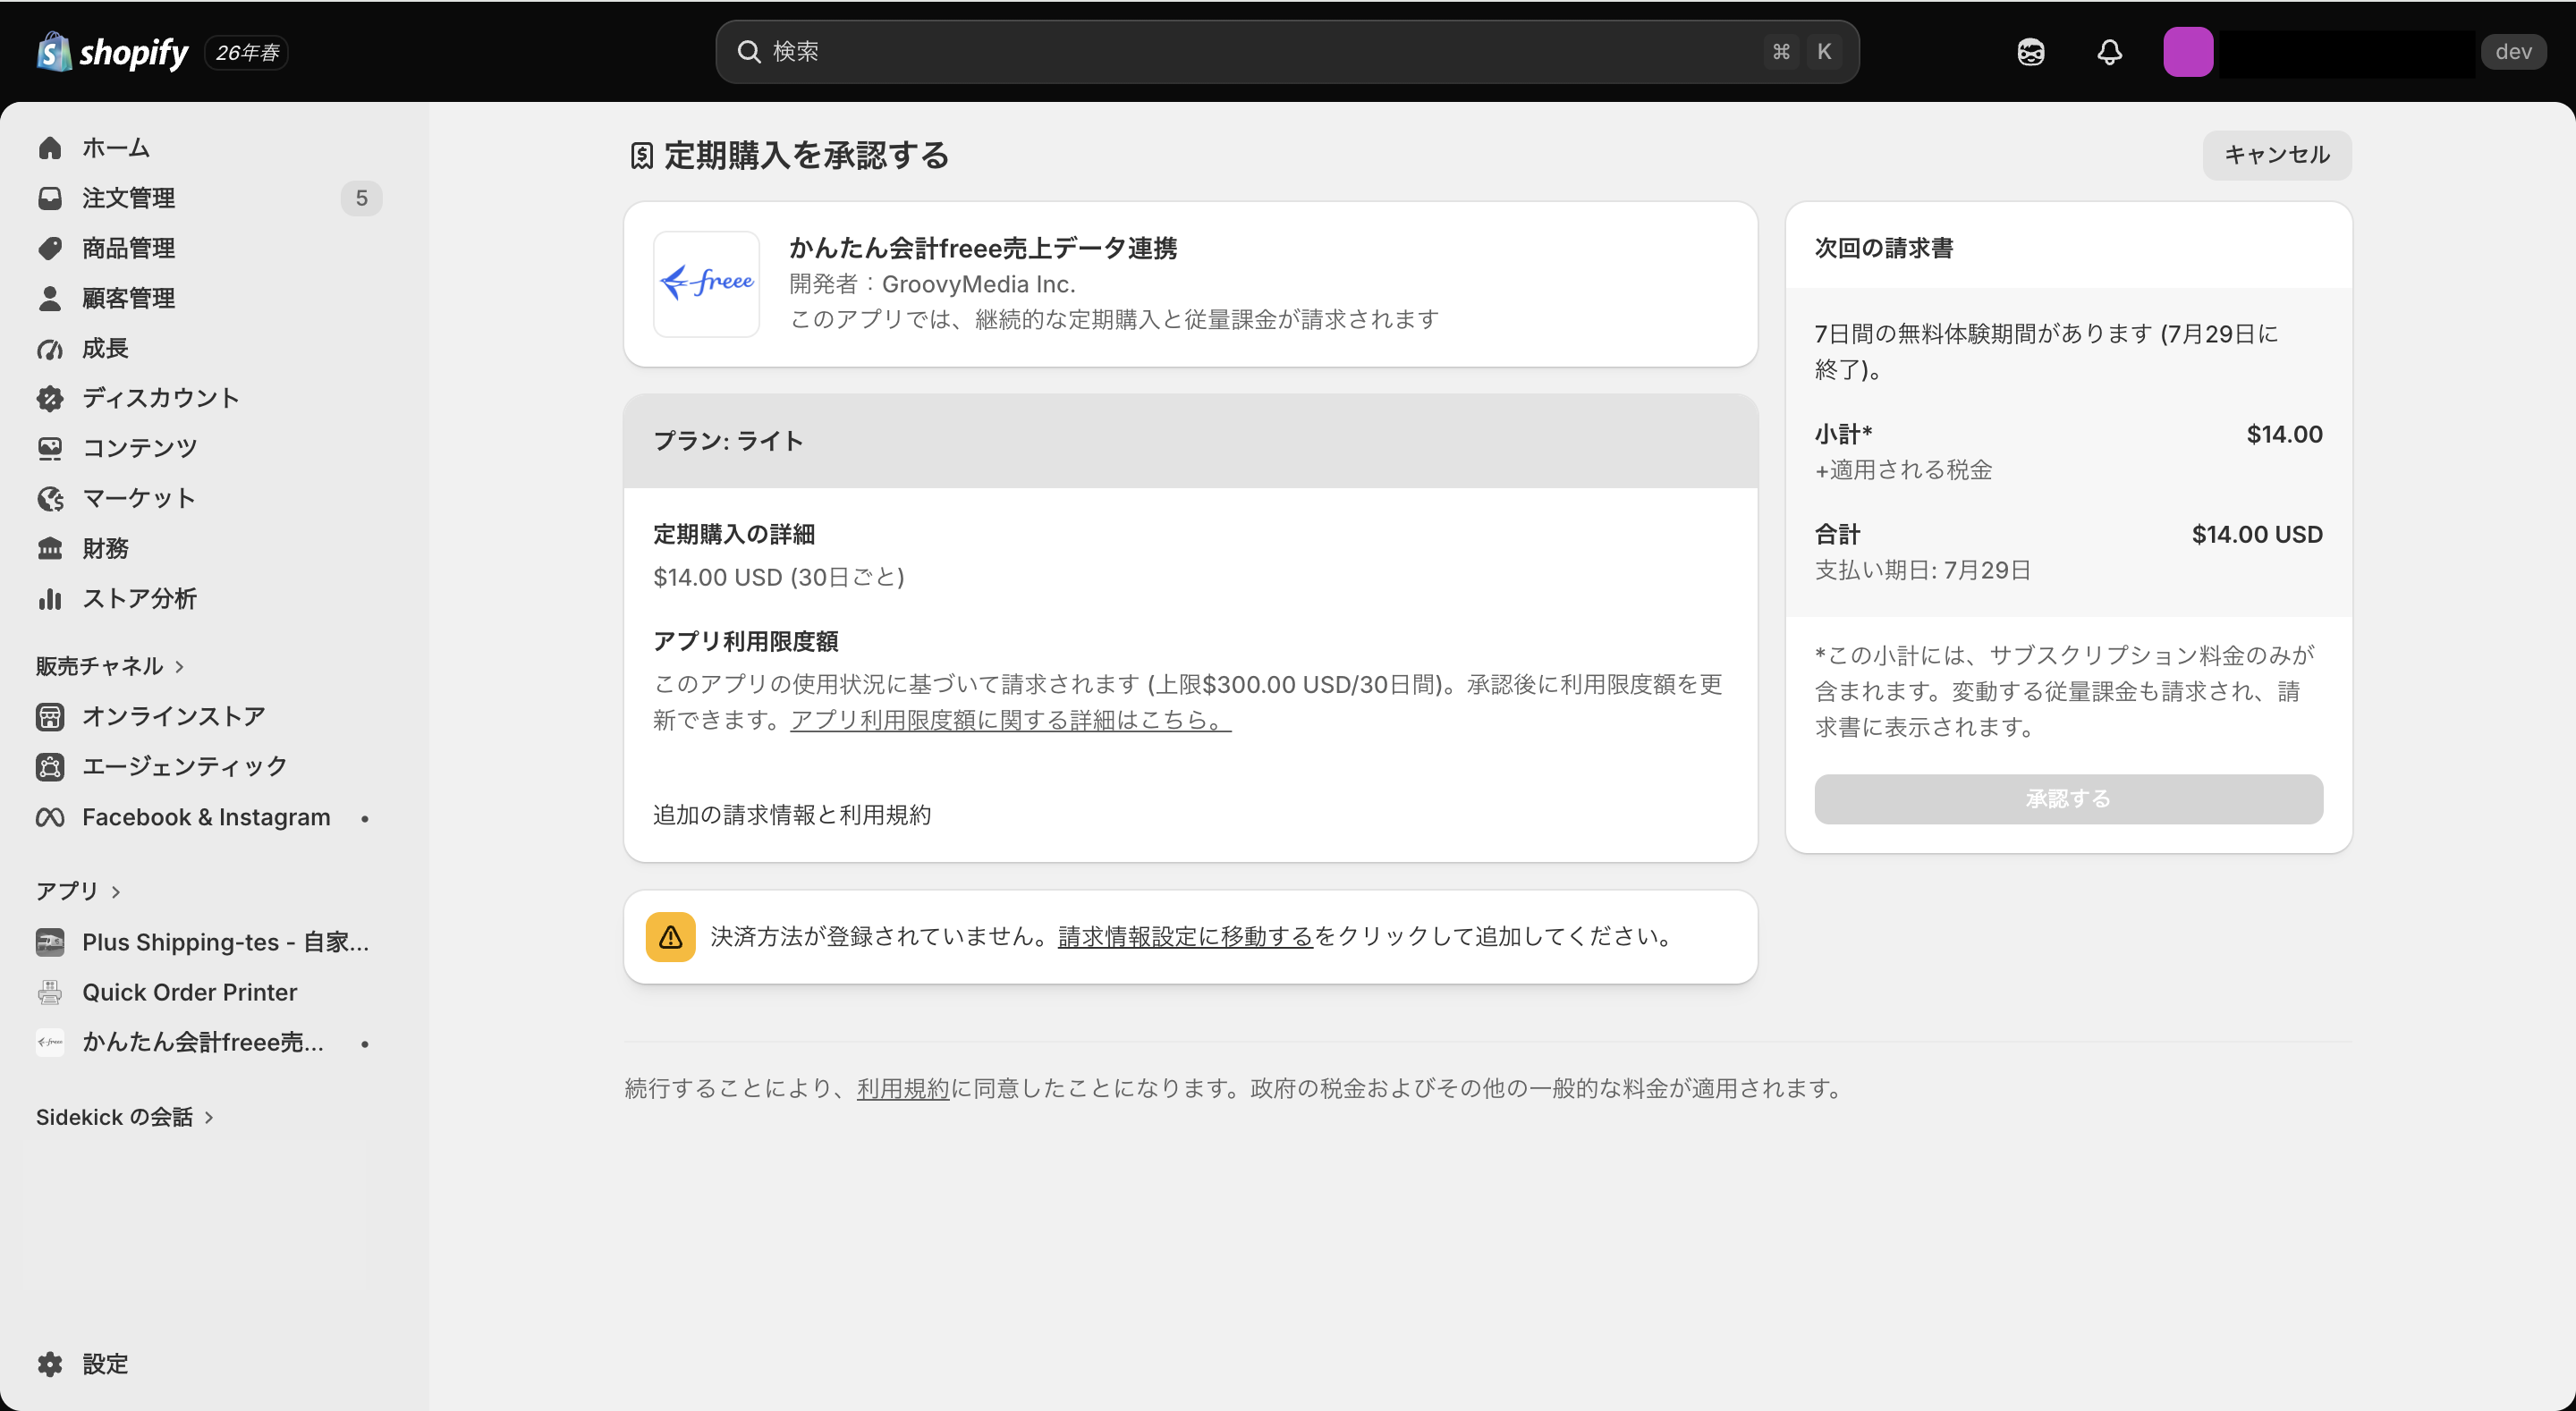This screenshot has height=1411, width=2576.
Task: Focus the 検索 search field
Action: click(1287, 52)
